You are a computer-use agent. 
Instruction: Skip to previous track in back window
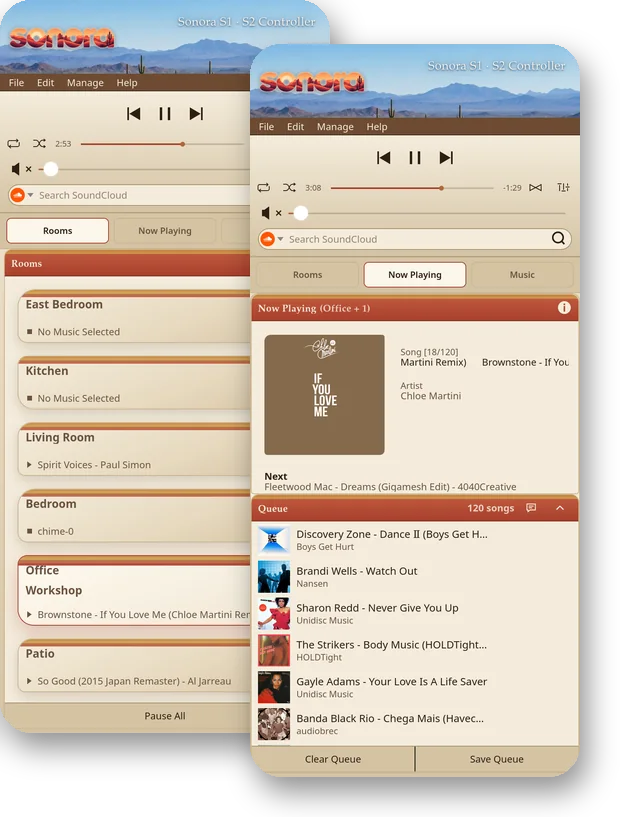(x=133, y=114)
